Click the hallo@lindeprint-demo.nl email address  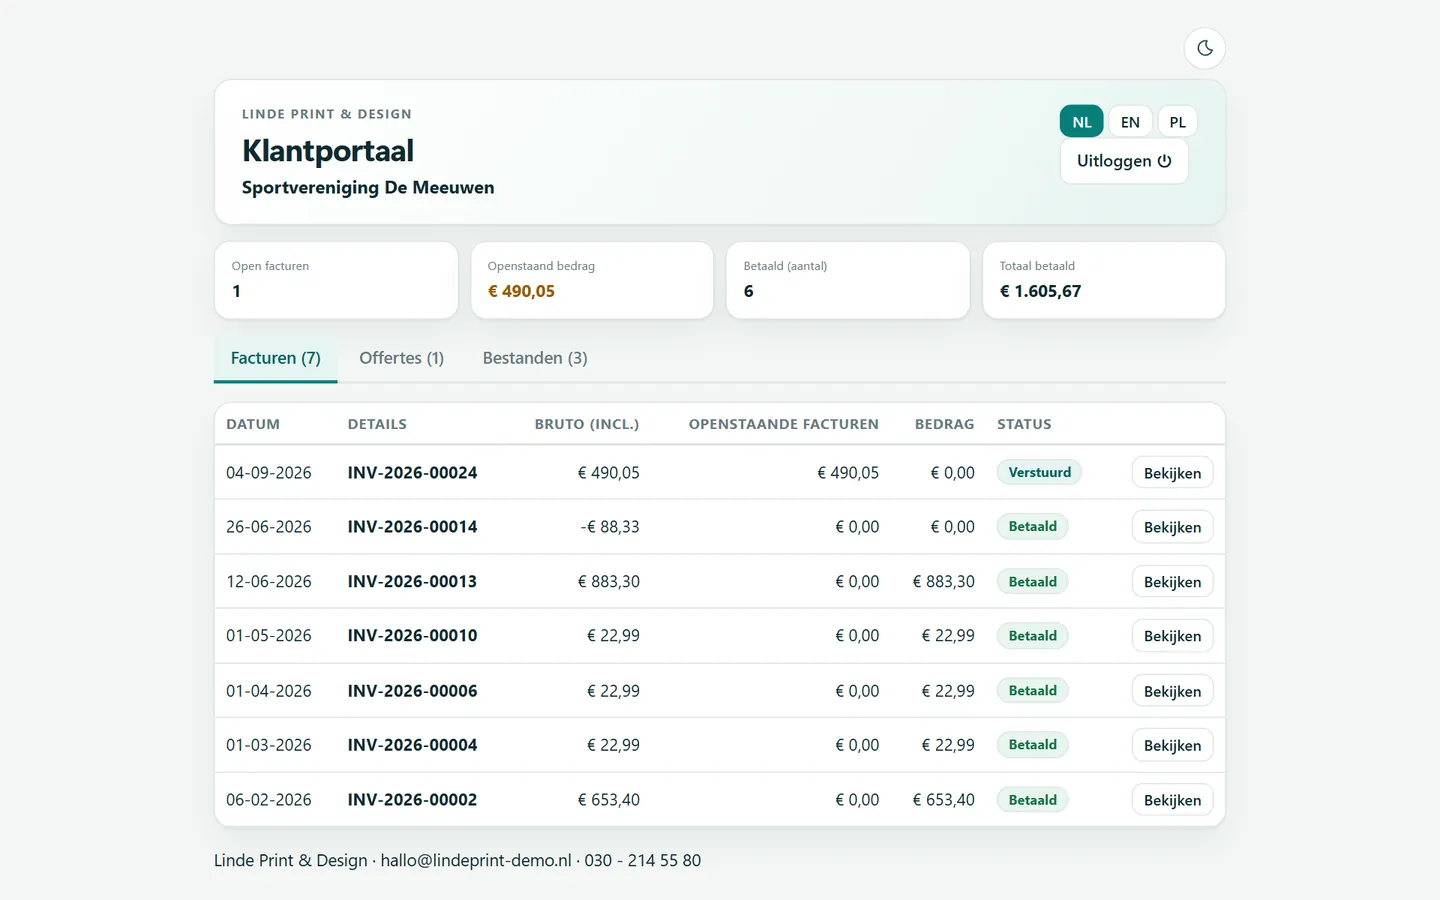(x=476, y=860)
